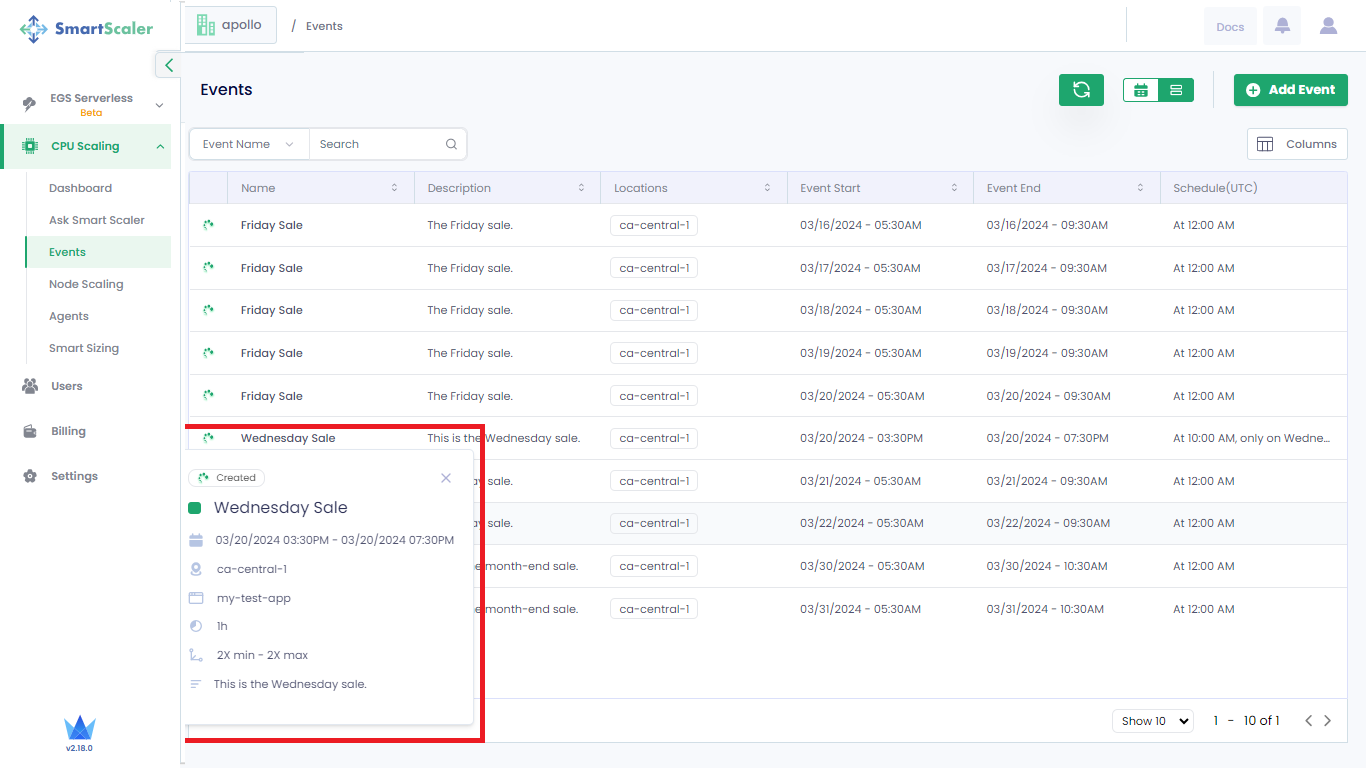This screenshot has height=768, width=1366.
Task: Click the Add Event button
Action: (x=1290, y=90)
